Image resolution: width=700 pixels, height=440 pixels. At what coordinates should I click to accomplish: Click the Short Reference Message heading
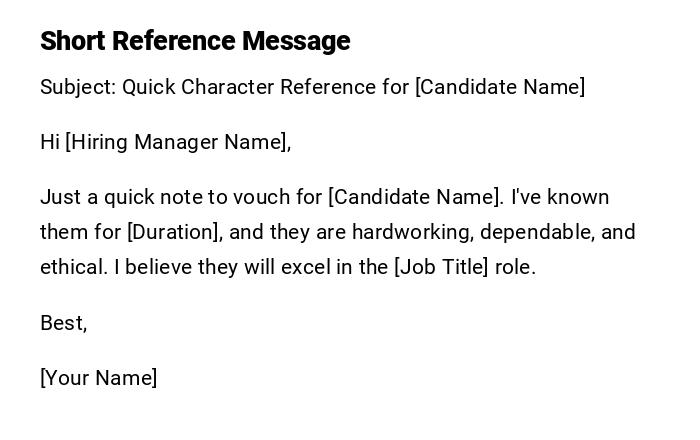(195, 41)
